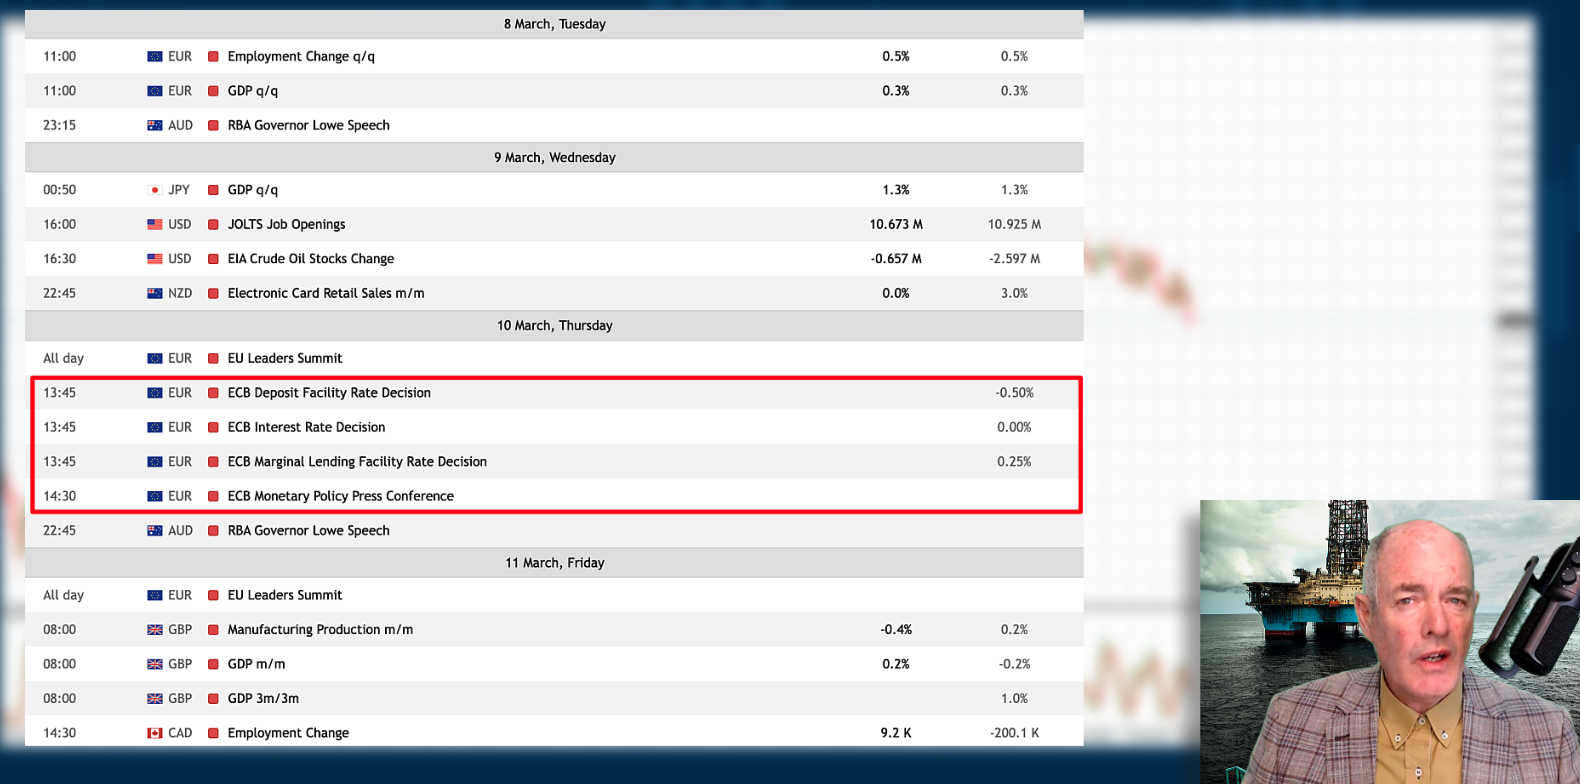
Task: Click the '-200.1 K' previous value
Action: (x=1014, y=734)
